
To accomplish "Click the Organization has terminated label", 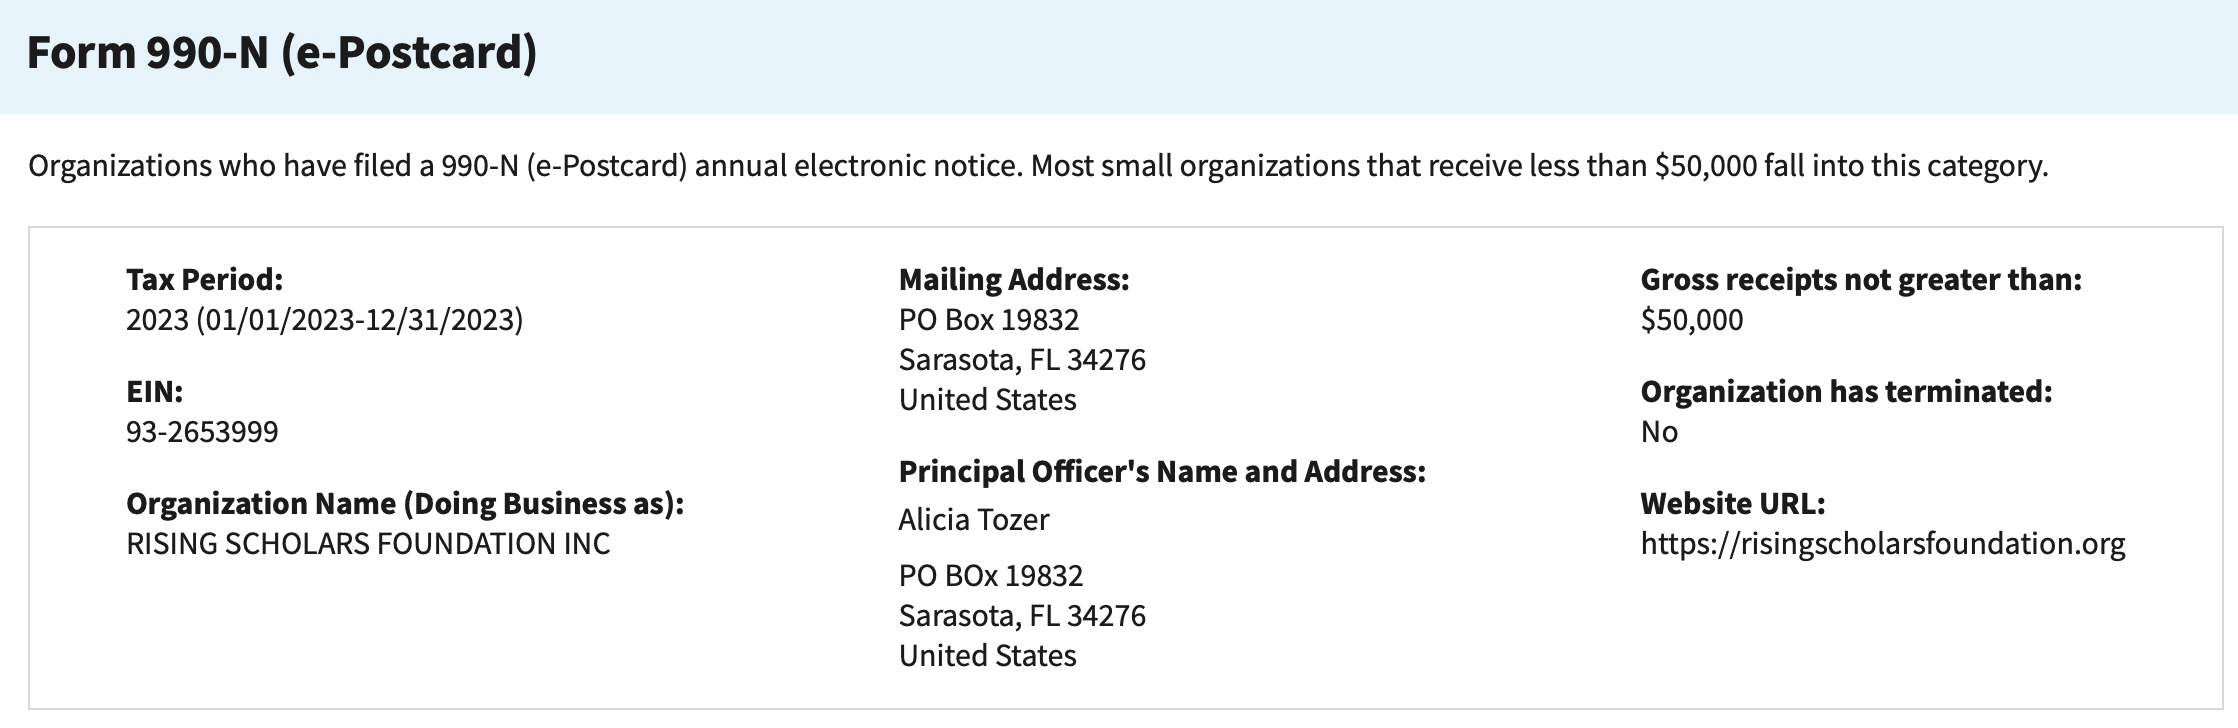I will click(x=1846, y=392).
